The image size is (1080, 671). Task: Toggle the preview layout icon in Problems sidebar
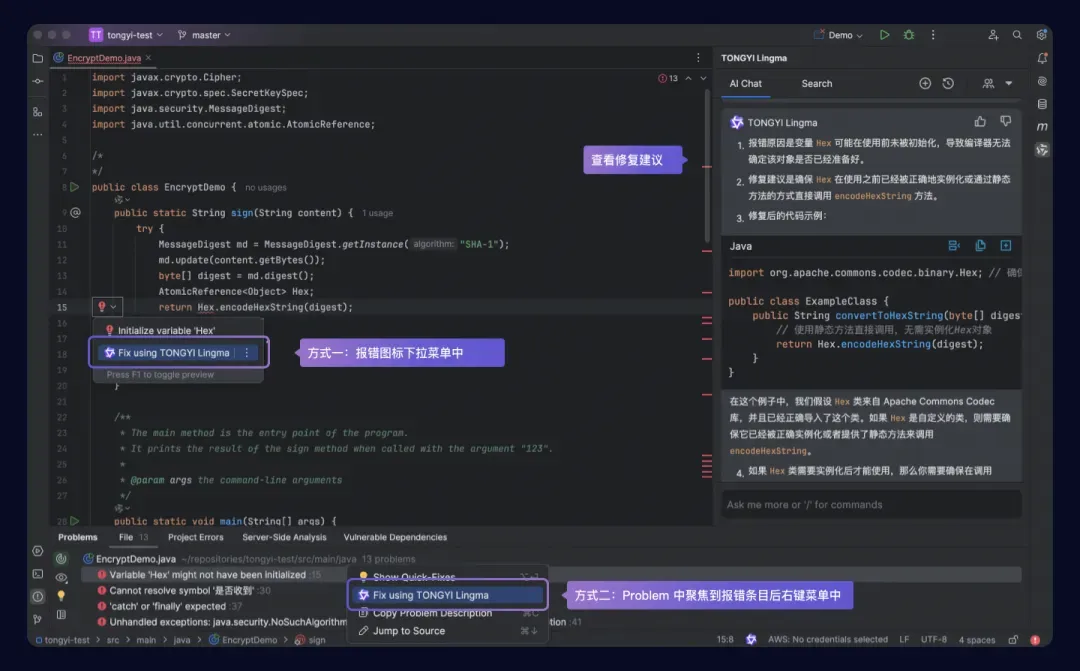coord(61,615)
